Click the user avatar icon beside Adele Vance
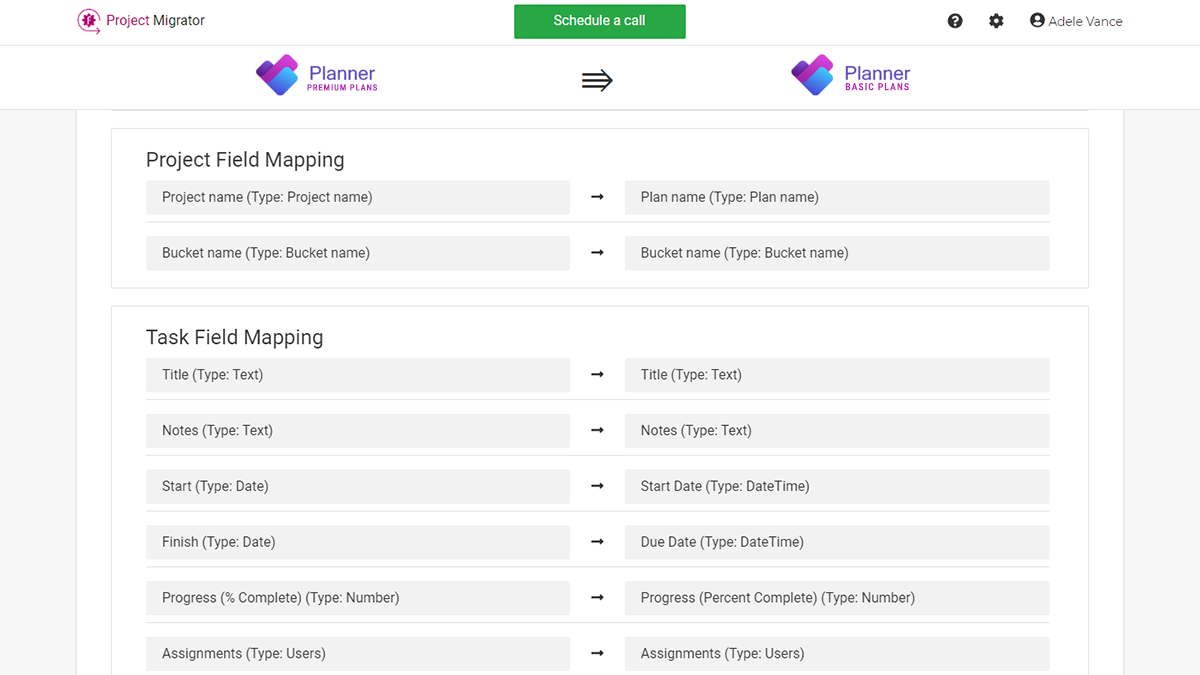 pos(1037,20)
